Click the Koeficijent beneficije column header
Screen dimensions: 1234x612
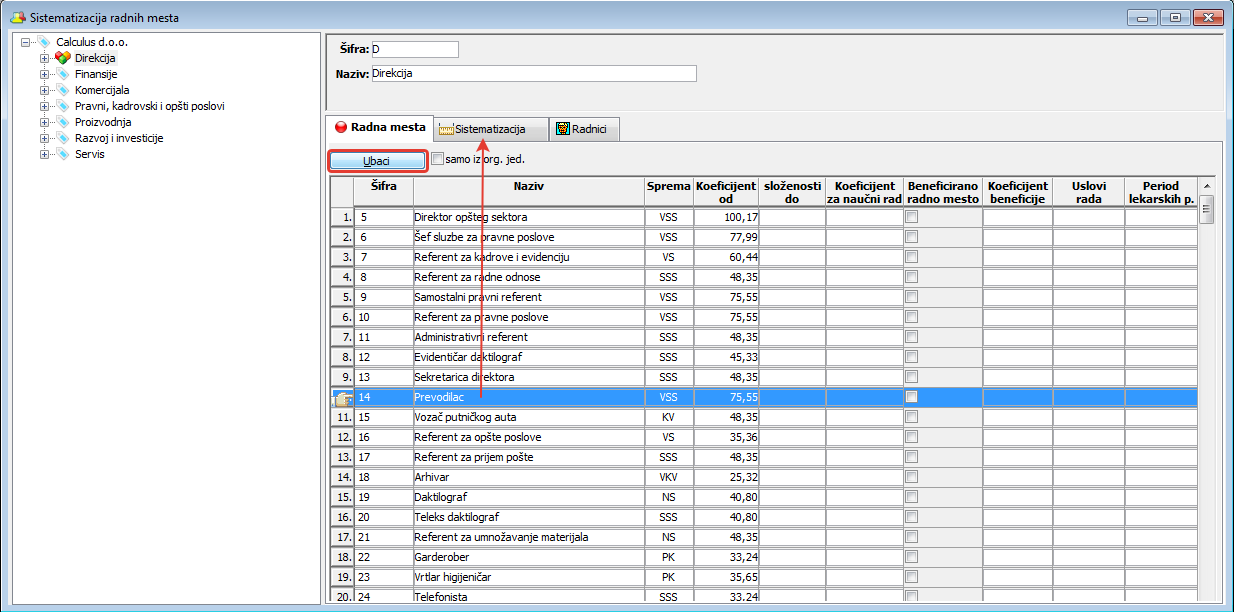click(x=1017, y=193)
